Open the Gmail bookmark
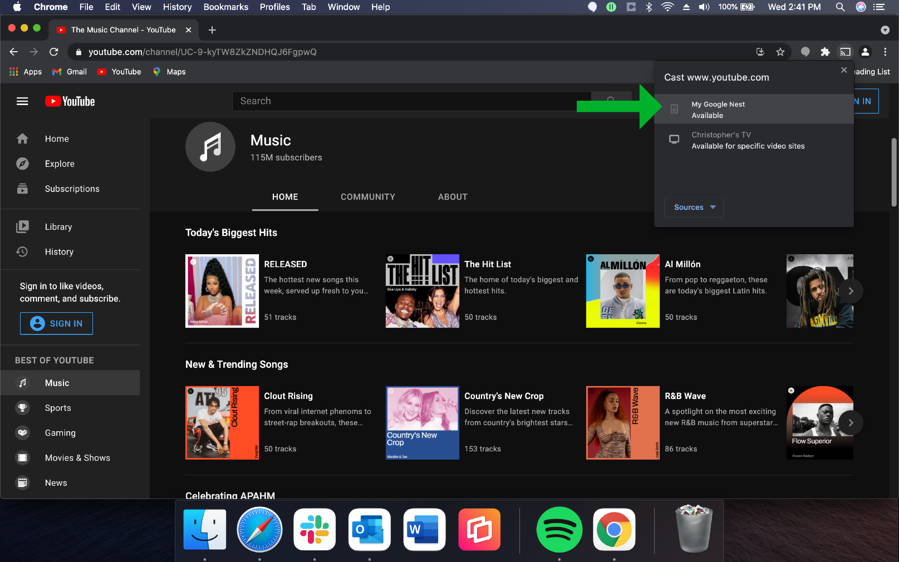This screenshot has height=562, width=899. tap(69, 72)
